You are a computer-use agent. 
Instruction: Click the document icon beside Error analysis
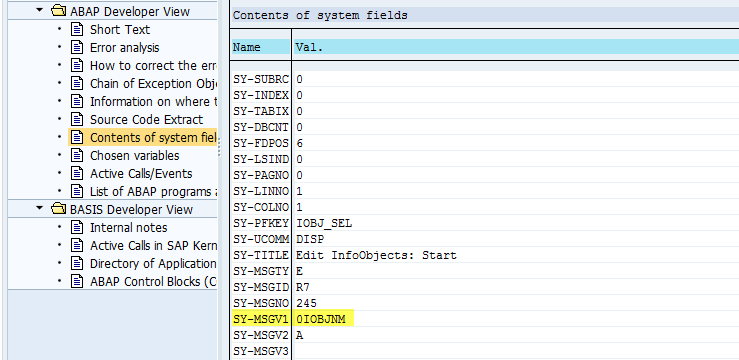click(x=76, y=47)
